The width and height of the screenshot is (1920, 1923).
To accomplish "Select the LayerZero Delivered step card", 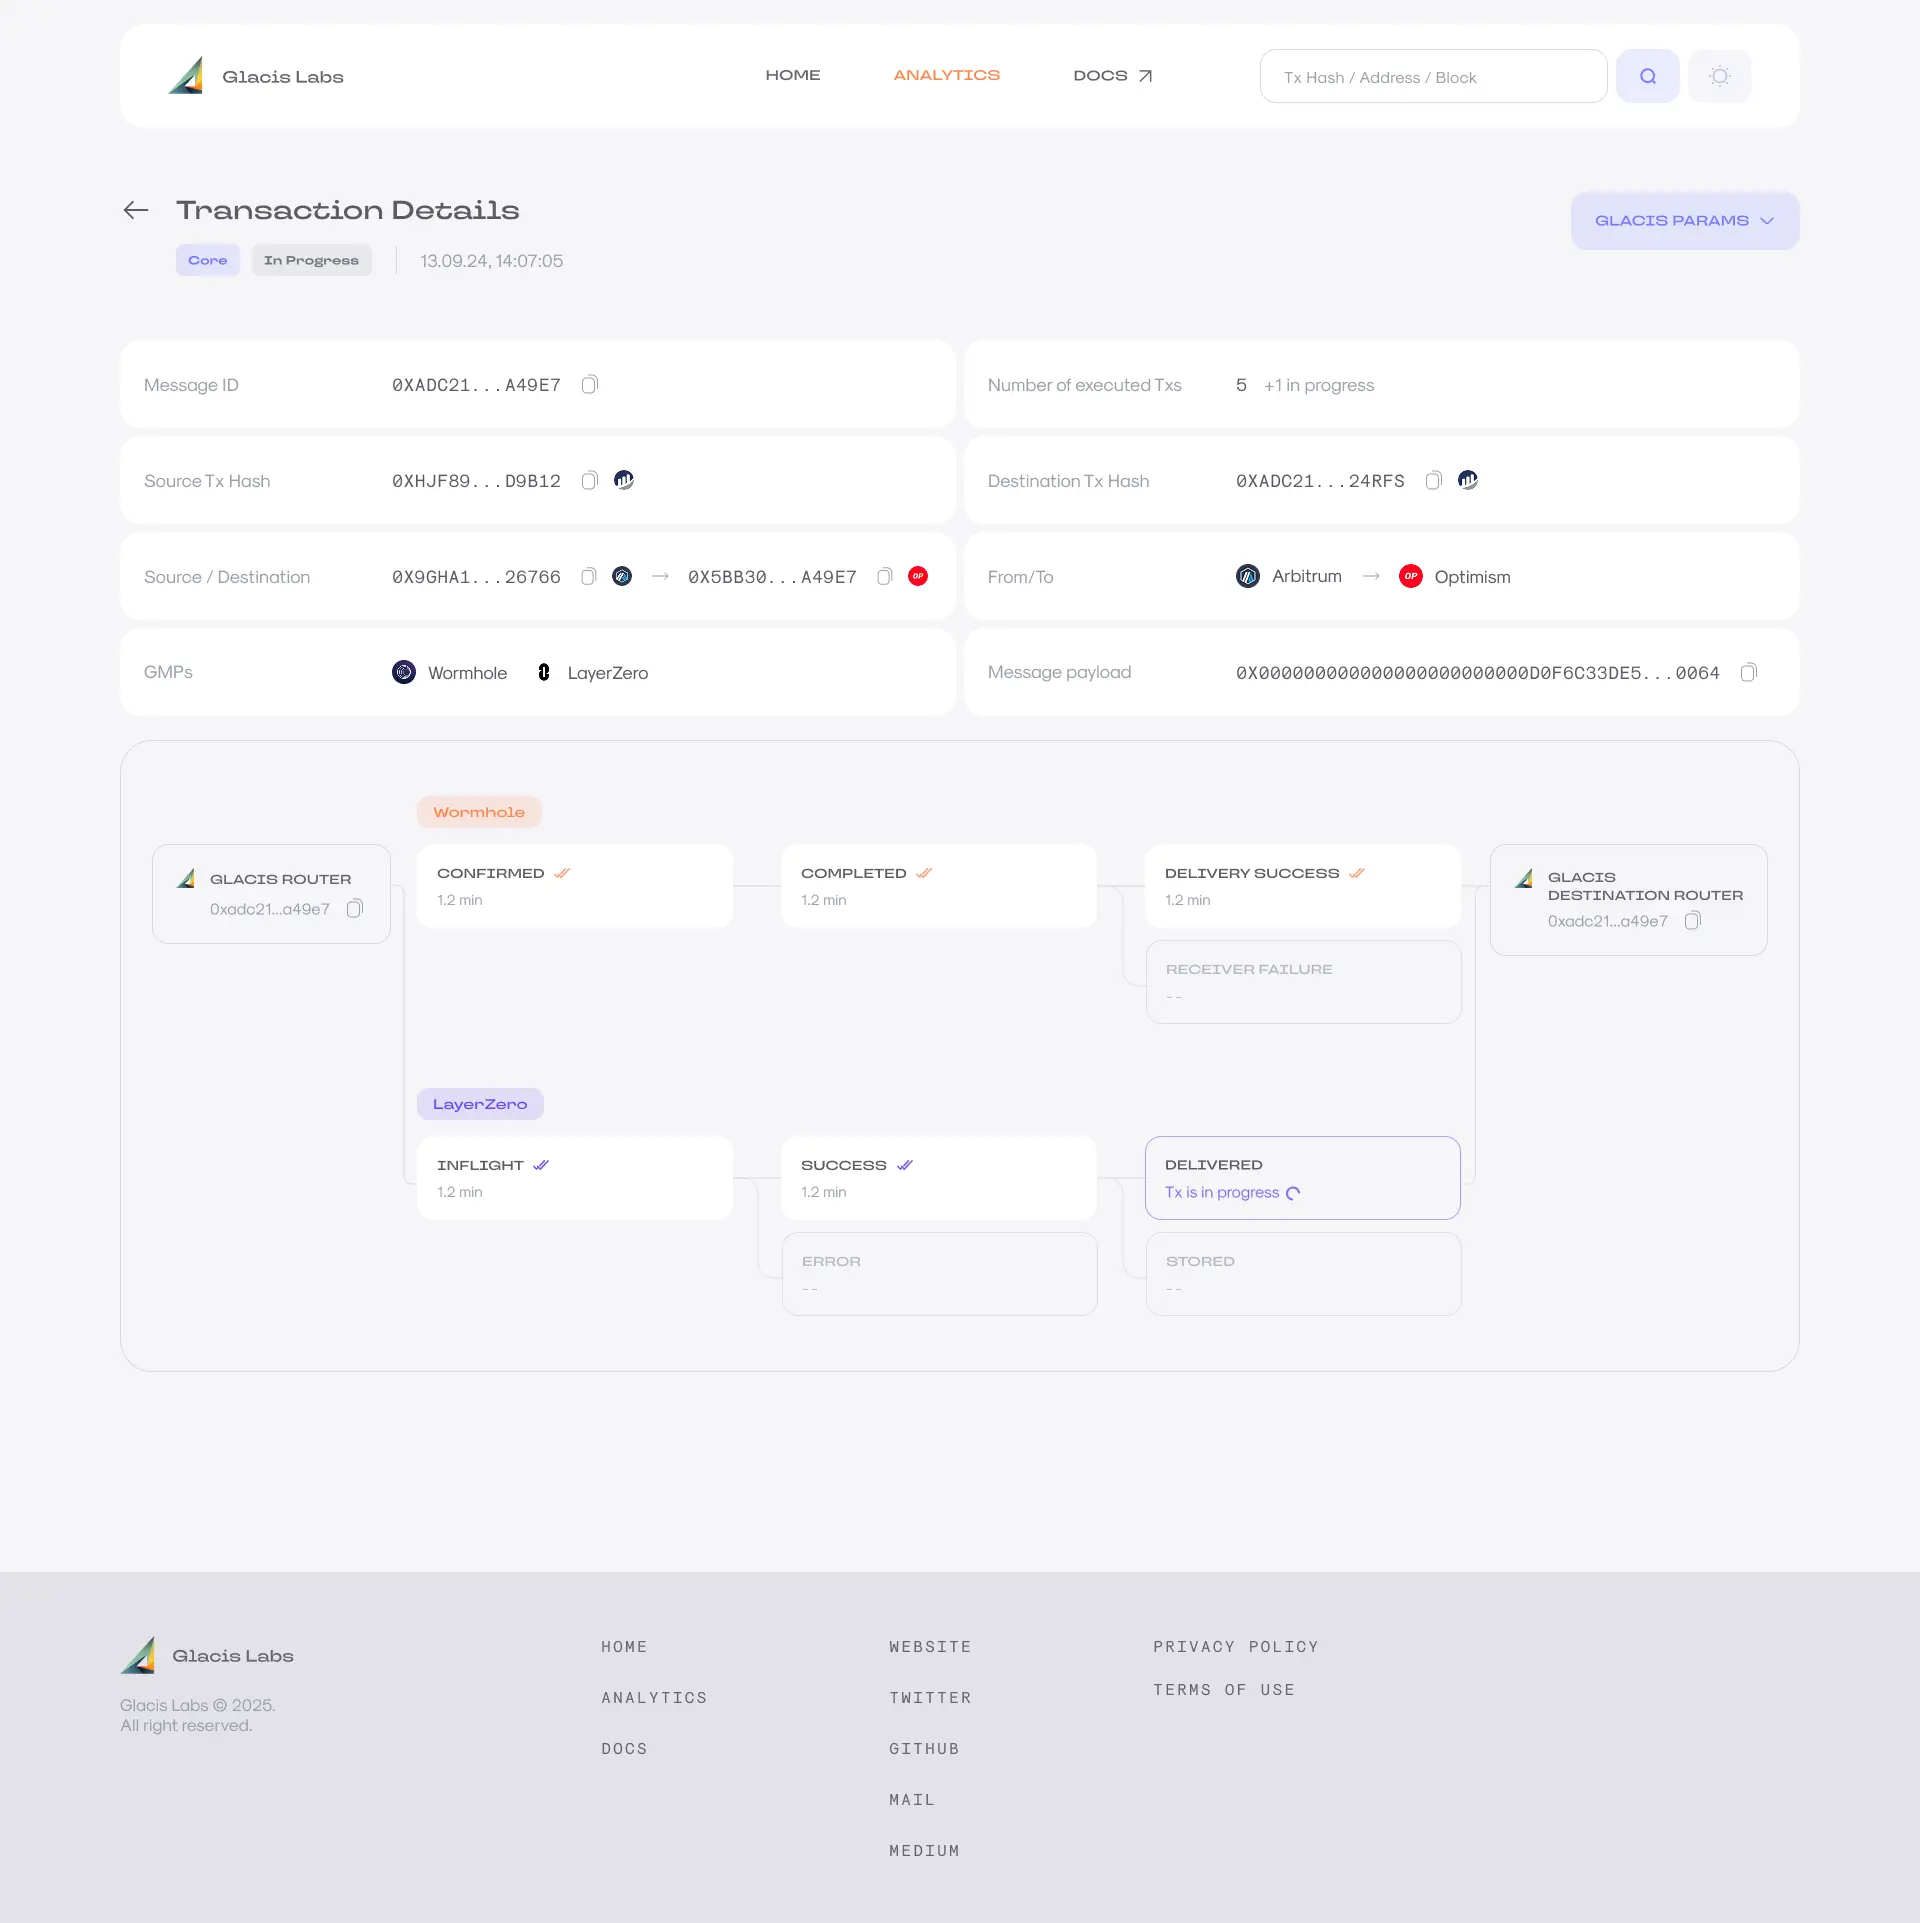I will tap(1302, 1177).
